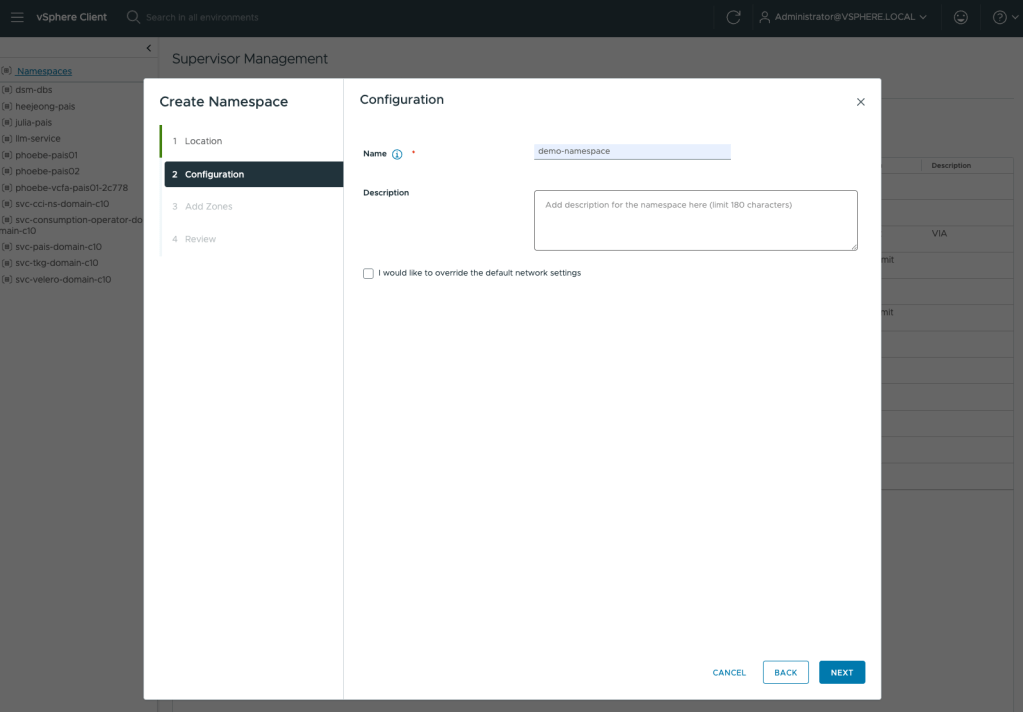Image resolution: width=1023 pixels, height=712 pixels.
Task: Close the Create Namespace dialog
Action: tap(860, 102)
